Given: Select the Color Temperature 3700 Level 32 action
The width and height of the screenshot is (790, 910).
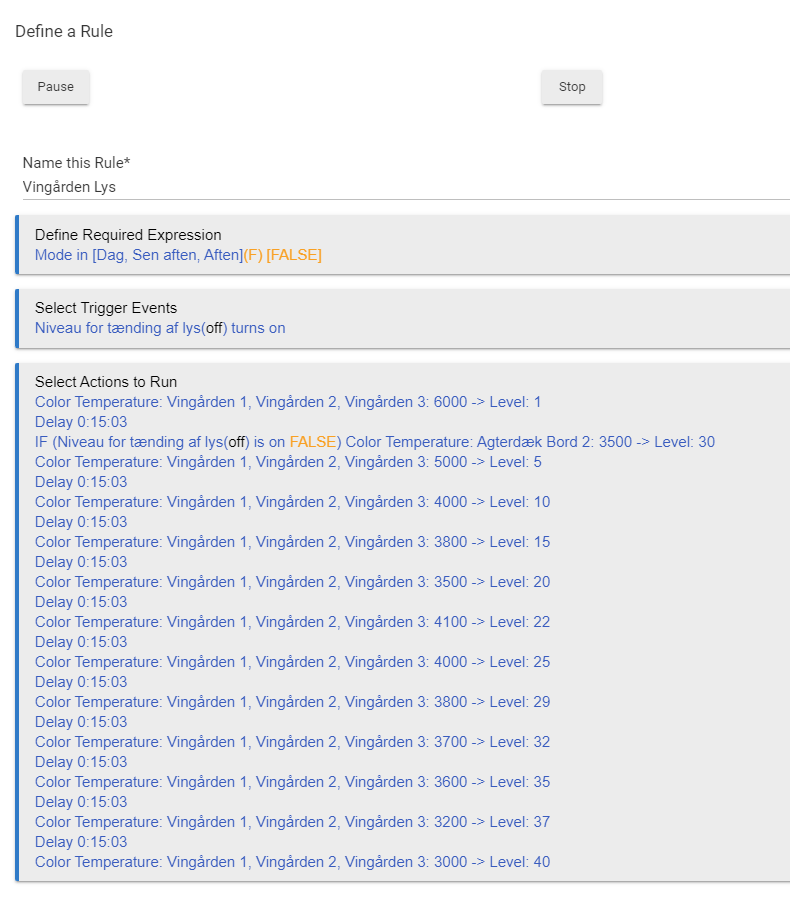Looking at the screenshot, I should coord(293,742).
